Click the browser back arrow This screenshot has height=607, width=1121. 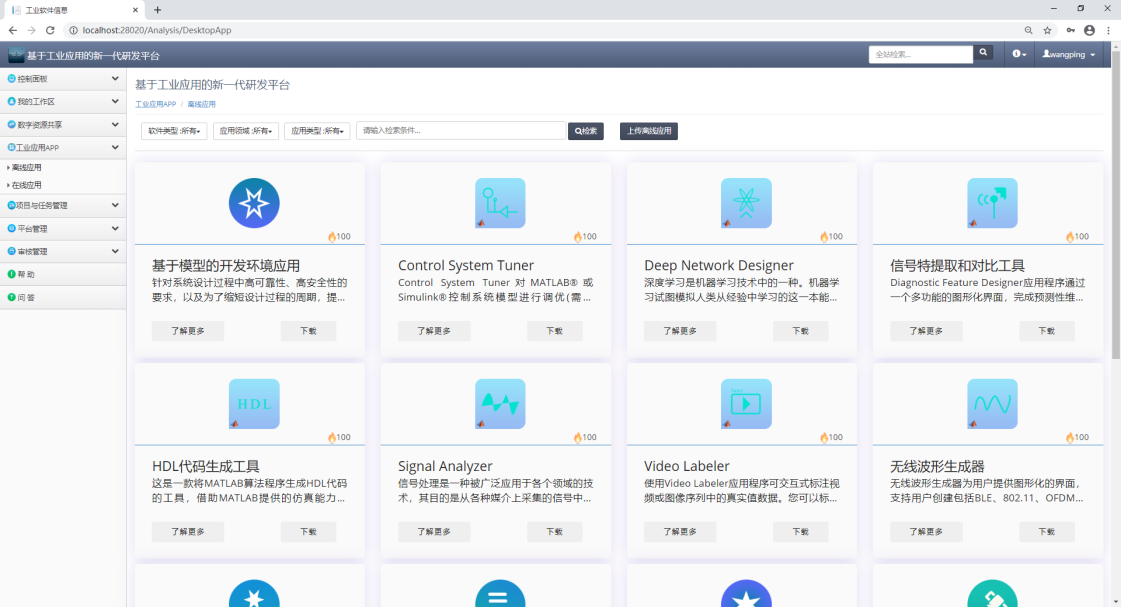coord(13,30)
